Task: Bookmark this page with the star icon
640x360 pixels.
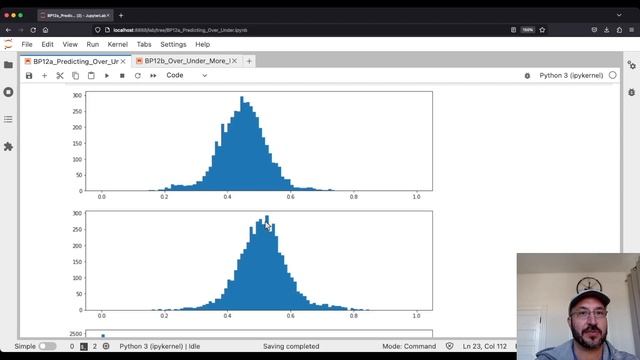Action: point(542,30)
